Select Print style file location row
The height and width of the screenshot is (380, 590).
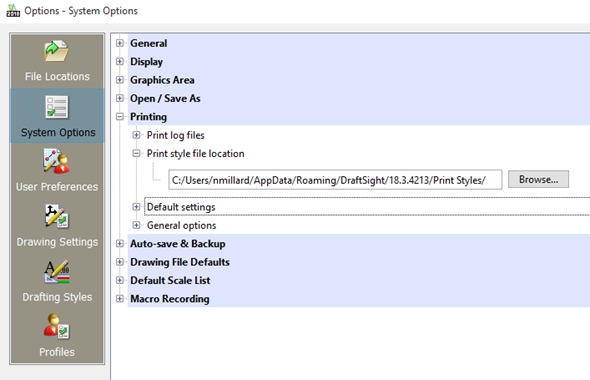pyautogui.click(x=195, y=154)
